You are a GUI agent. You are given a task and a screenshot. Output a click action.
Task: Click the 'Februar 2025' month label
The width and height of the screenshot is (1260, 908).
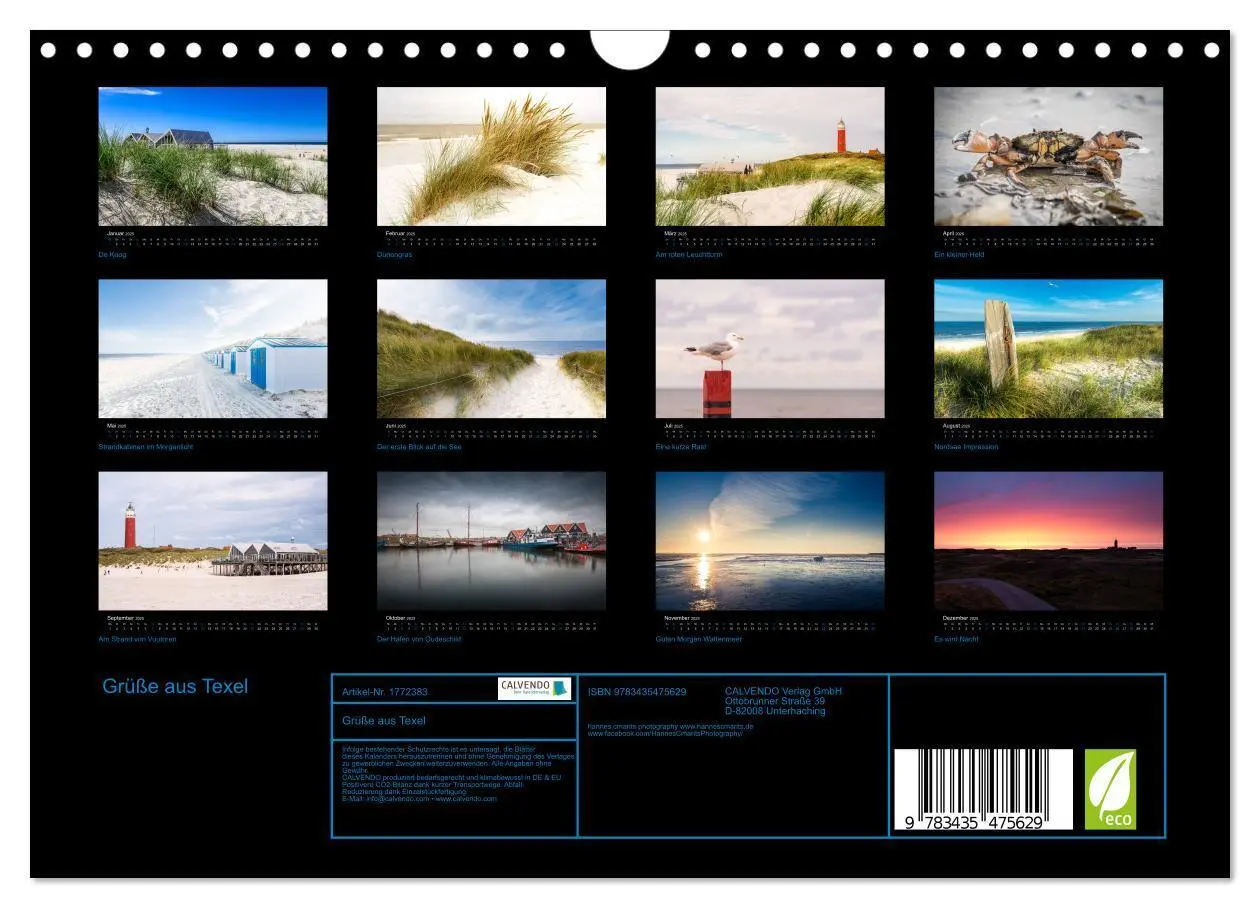click(401, 233)
